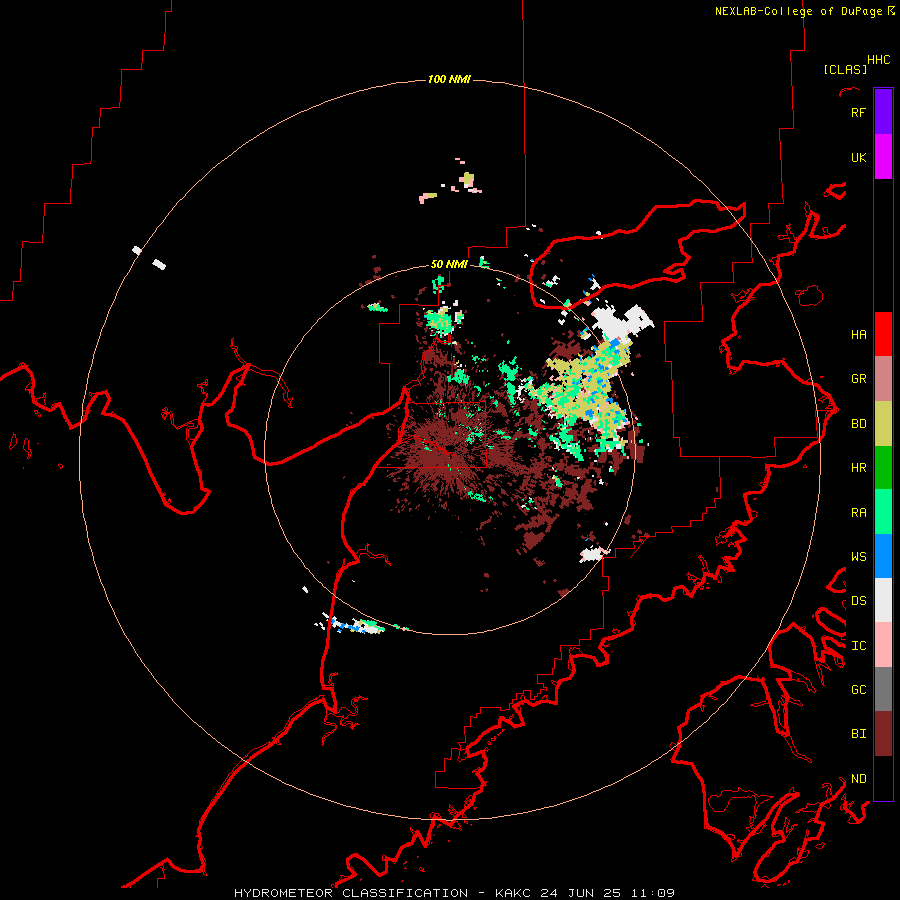This screenshot has width=900, height=900.
Task: Click the 'HA' legend label
Action: (858, 335)
